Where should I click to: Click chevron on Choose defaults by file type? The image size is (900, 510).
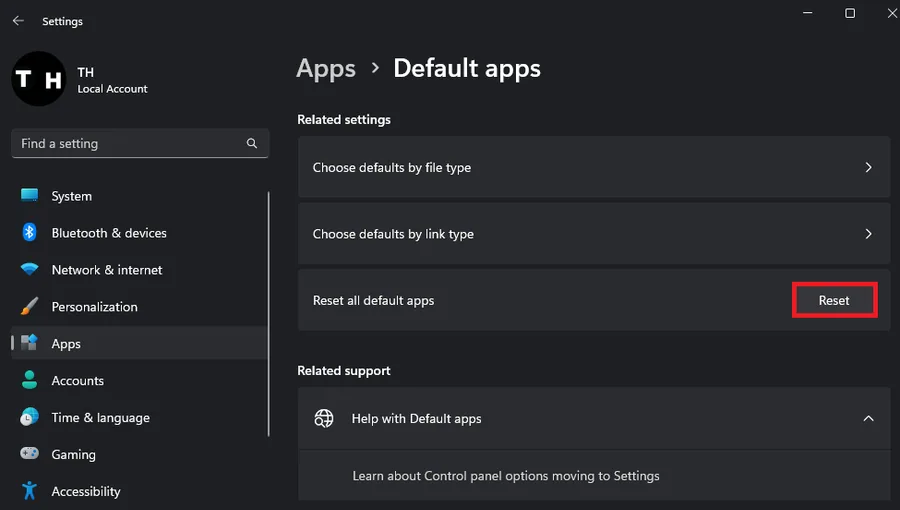tap(868, 167)
